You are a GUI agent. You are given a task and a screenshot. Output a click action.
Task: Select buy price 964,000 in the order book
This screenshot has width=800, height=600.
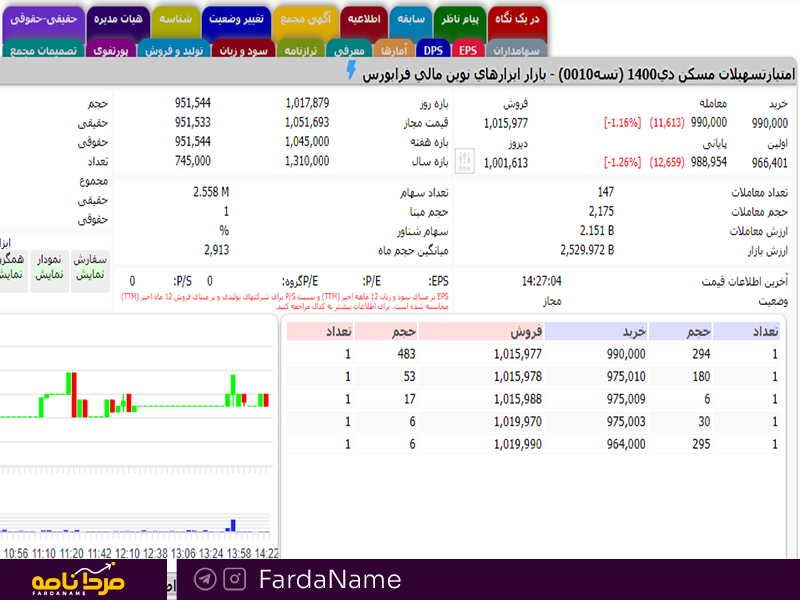[x=626, y=444]
